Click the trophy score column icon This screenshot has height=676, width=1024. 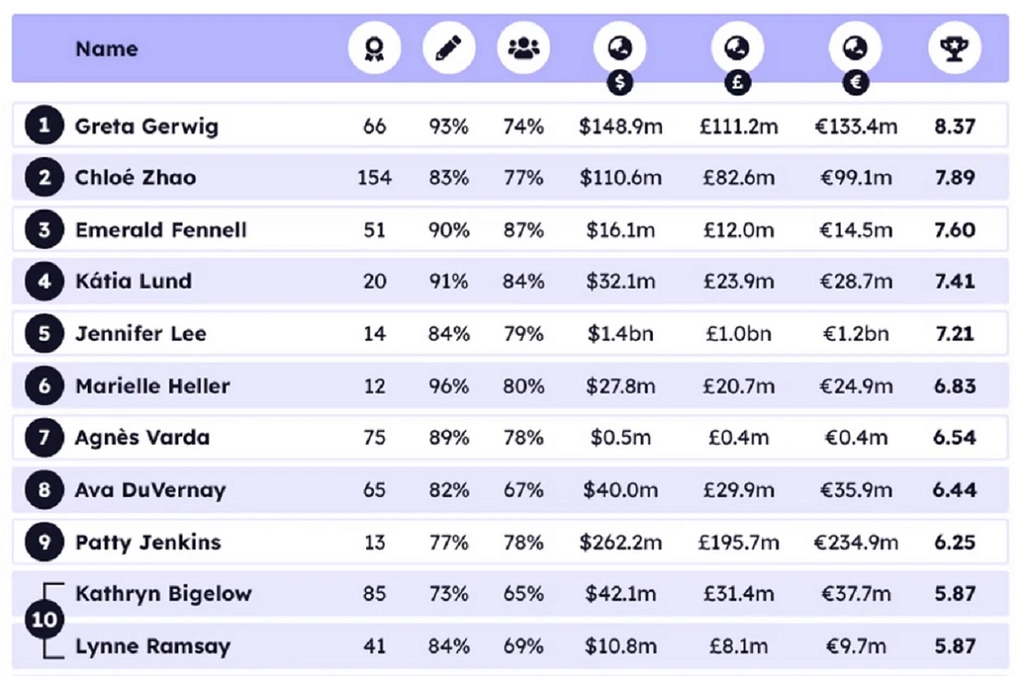coord(954,48)
